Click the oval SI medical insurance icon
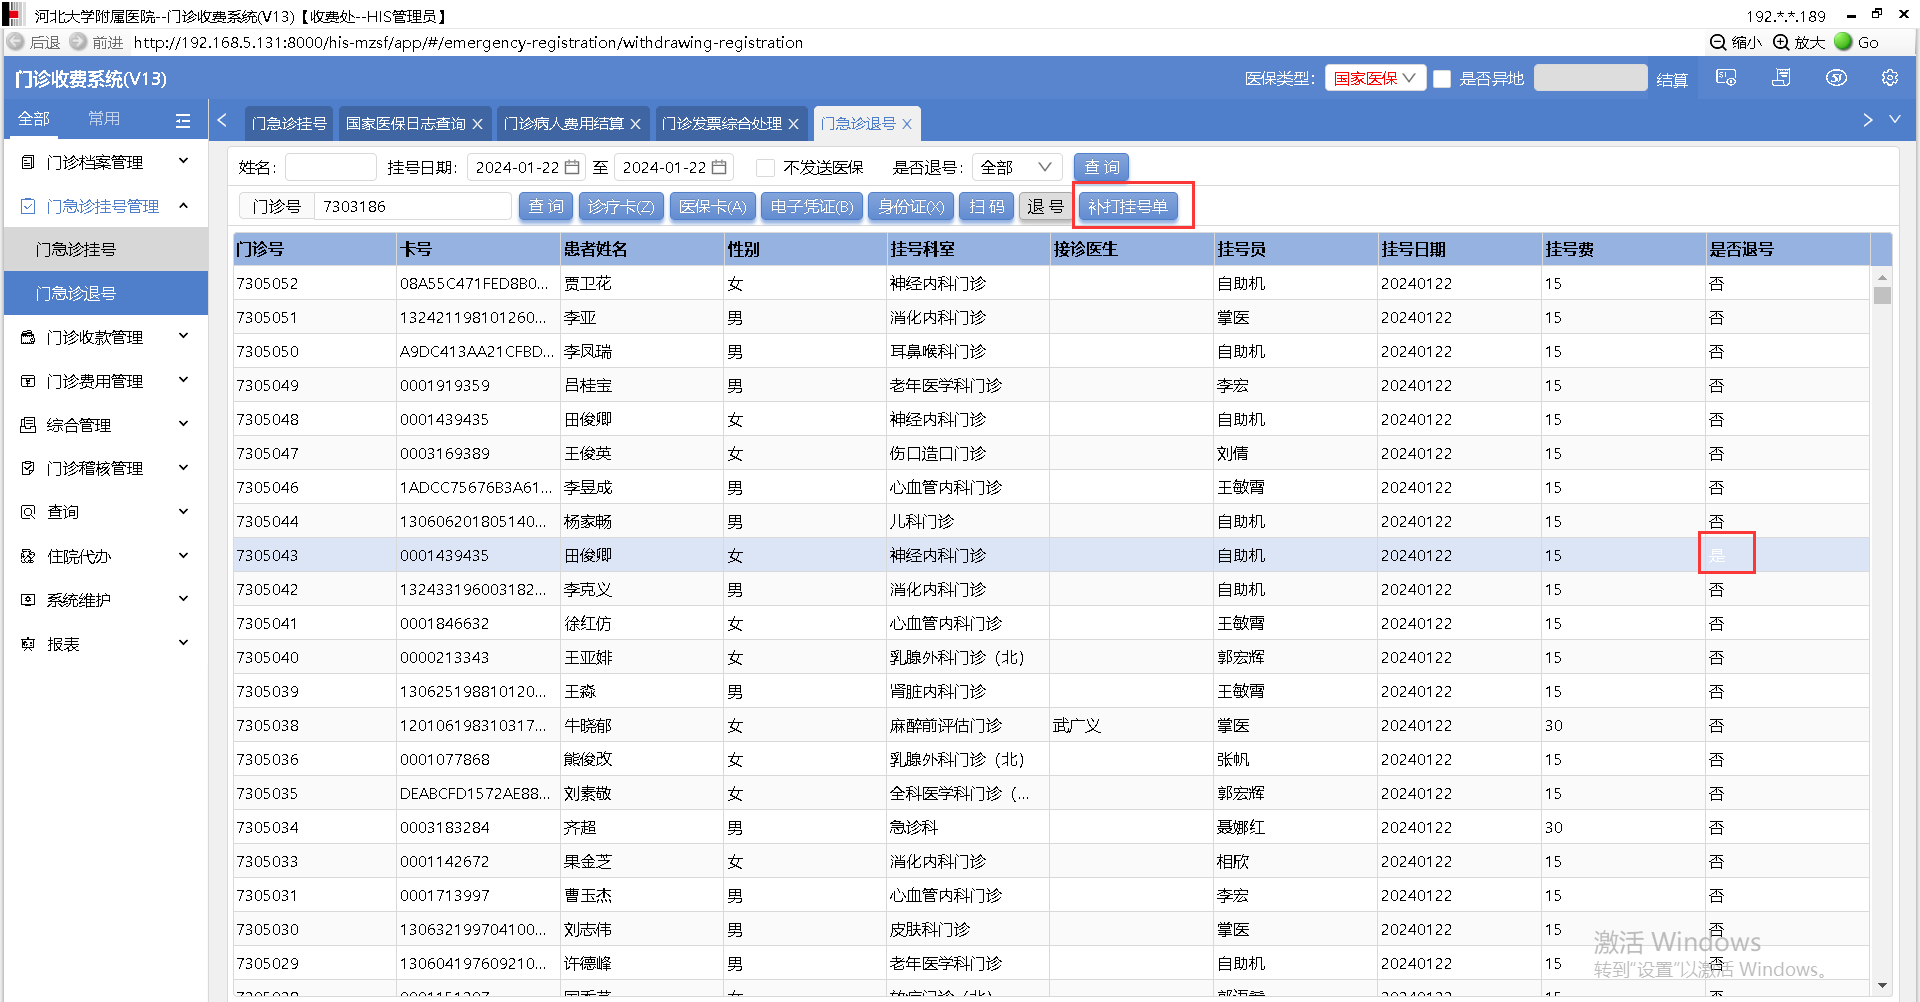Viewport: 1920px width, 1002px height. pyautogui.click(x=1836, y=78)
